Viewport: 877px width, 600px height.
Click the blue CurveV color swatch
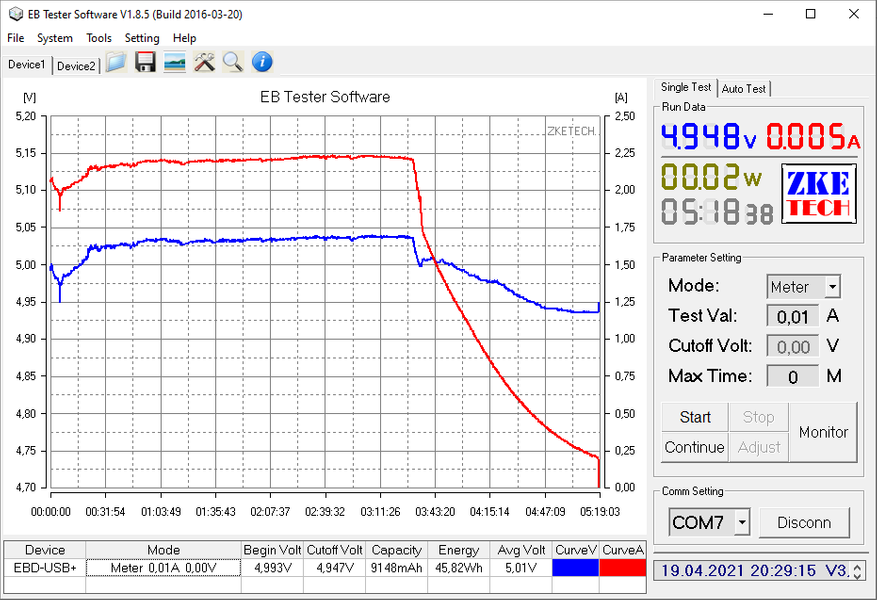coord(575,567)
